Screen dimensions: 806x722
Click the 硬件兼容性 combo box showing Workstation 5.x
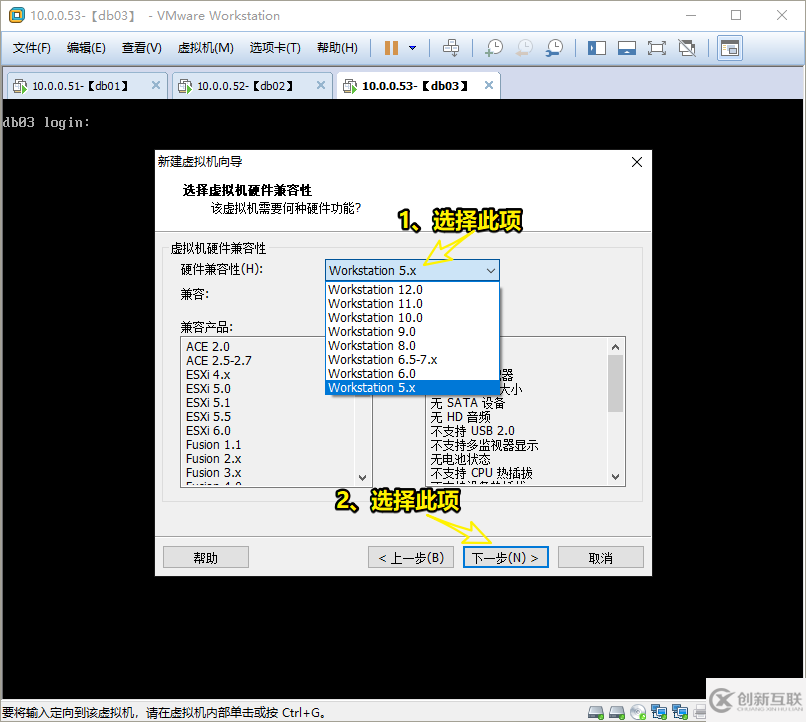[x=412, y=270]
